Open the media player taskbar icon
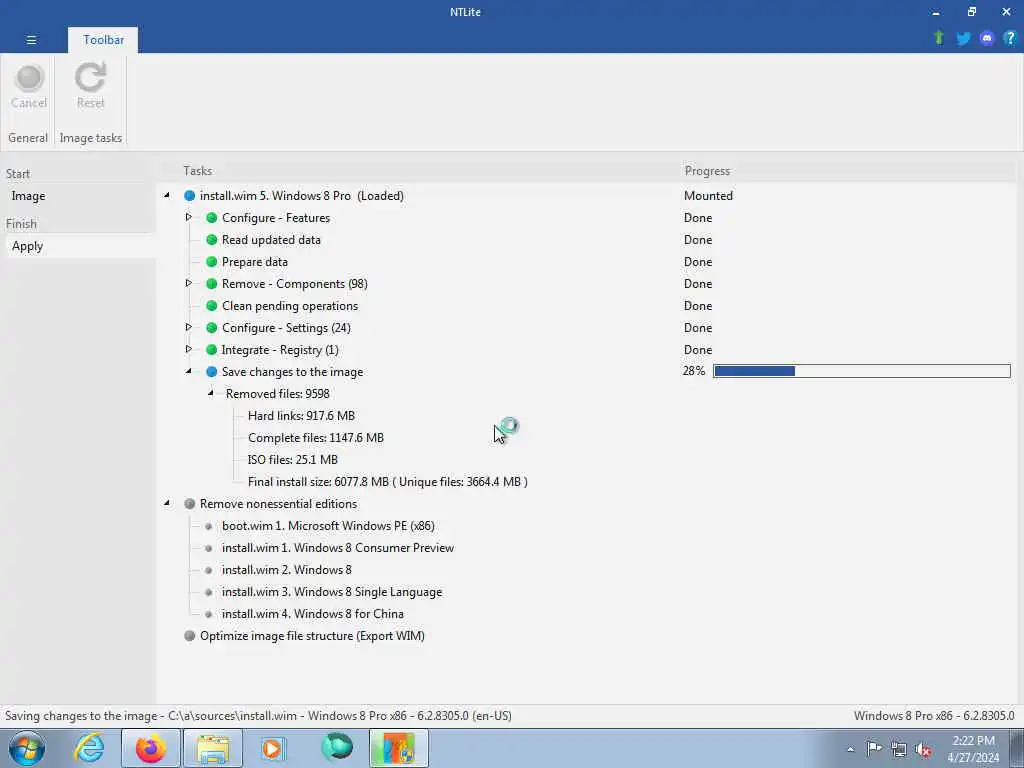 coord(274,748)
